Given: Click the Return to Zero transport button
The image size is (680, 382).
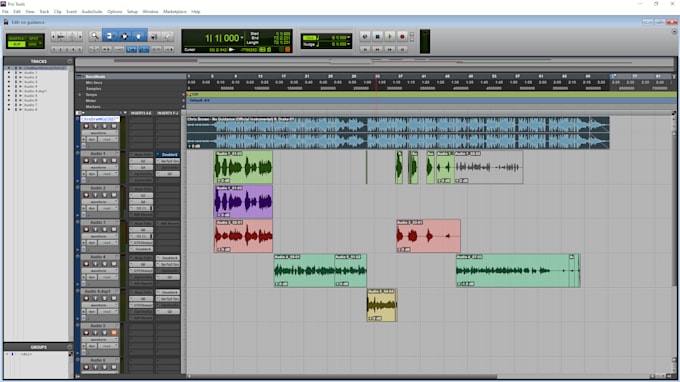Looking at the screenshot, I should [365, 49].
